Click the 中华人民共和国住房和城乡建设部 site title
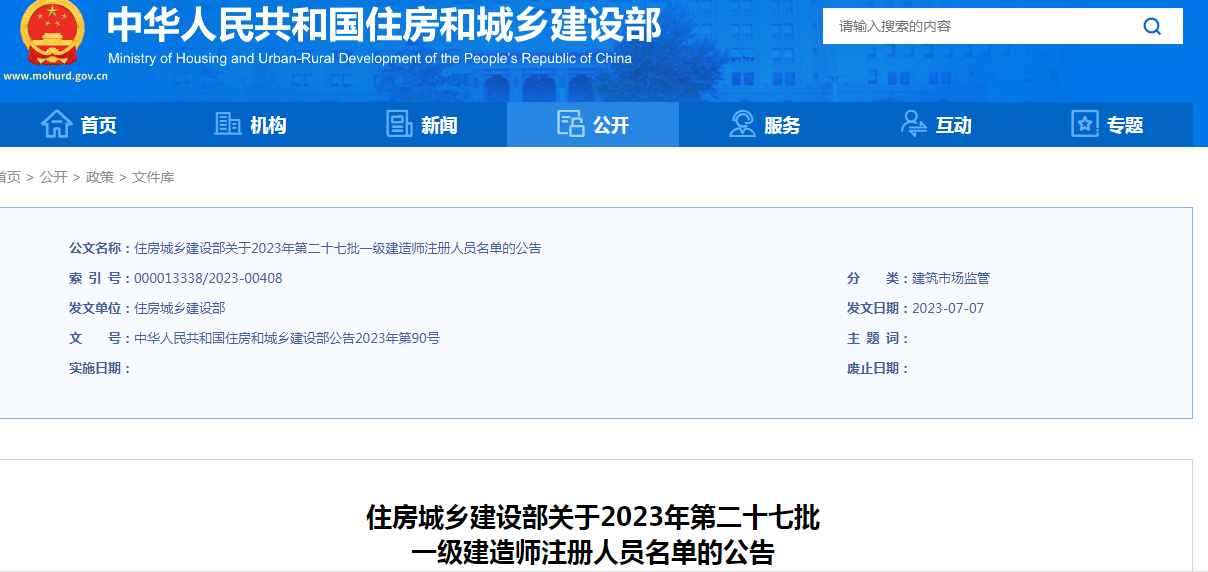This screenshot has height=572, width=1208. point(384,25)
